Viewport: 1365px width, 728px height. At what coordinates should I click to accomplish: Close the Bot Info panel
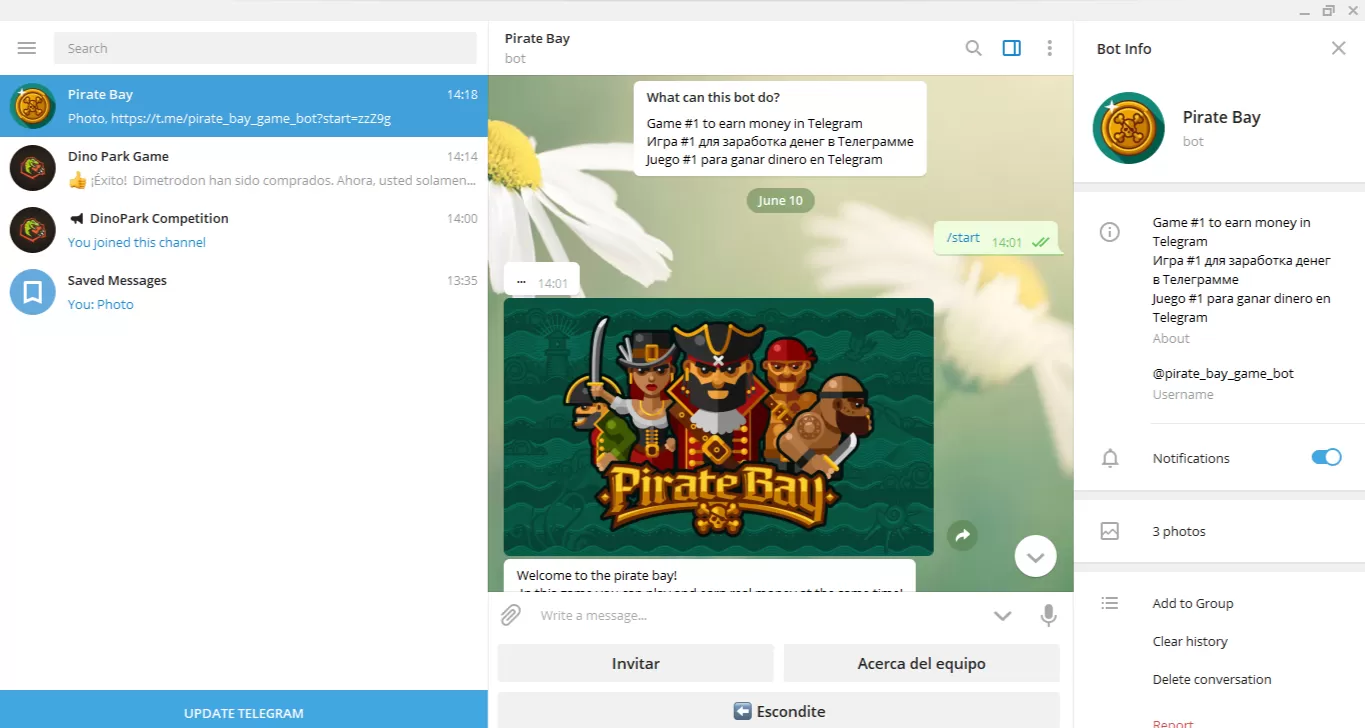tap(1339, 48)
